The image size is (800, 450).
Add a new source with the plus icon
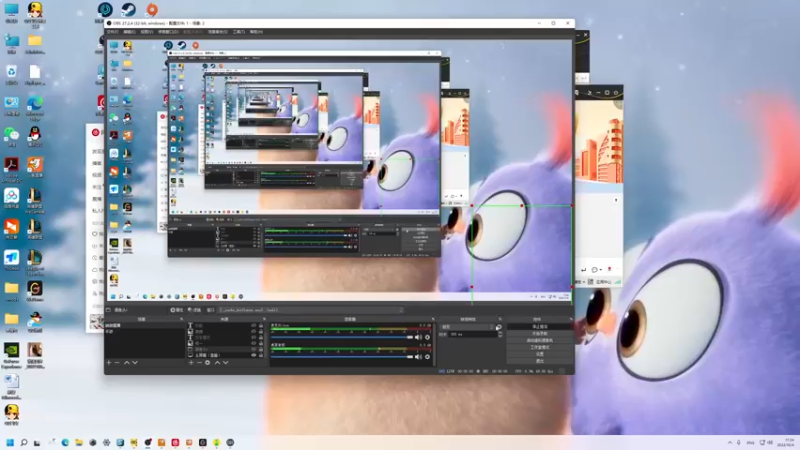pos(191,363)
